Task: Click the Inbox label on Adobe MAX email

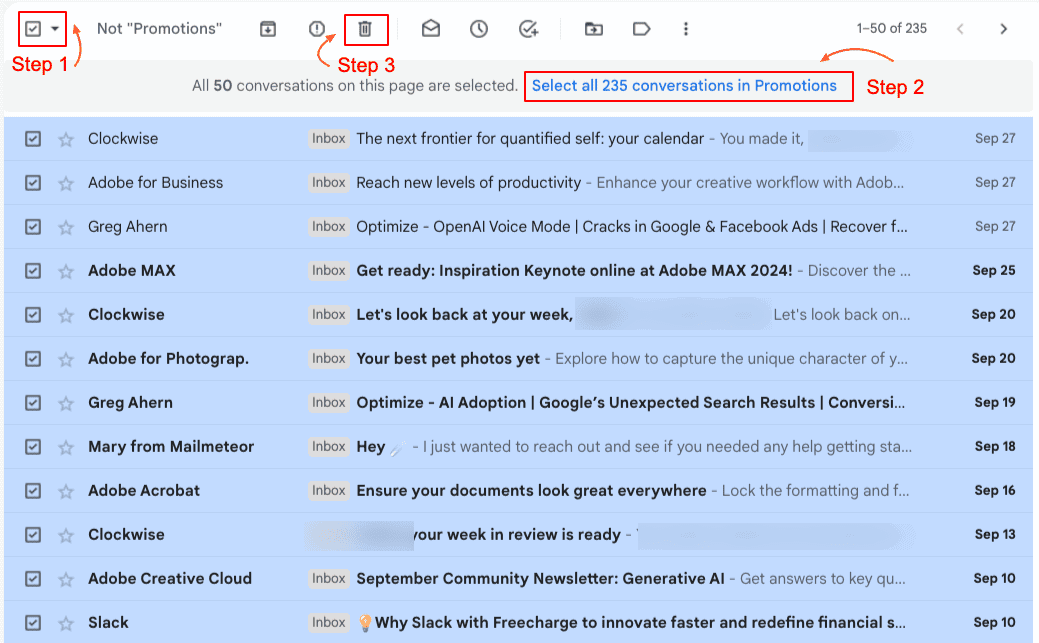Action: (329, 270)
